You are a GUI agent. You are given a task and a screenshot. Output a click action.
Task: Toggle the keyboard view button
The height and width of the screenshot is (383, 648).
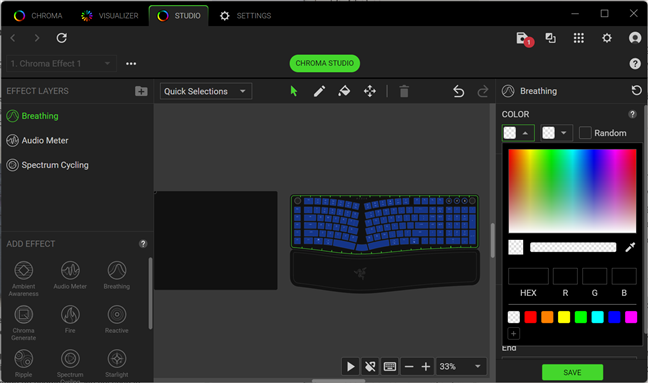[x=390, y=366]
